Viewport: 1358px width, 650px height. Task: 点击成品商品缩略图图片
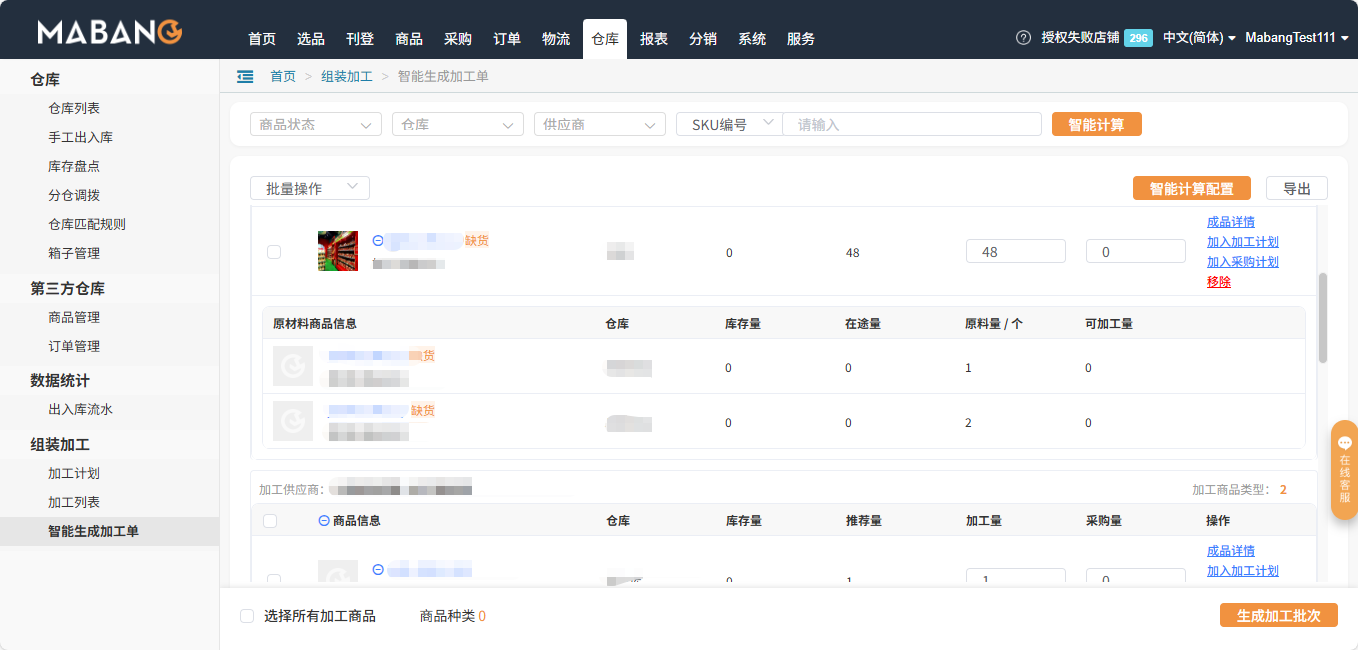tap(338, 252)
